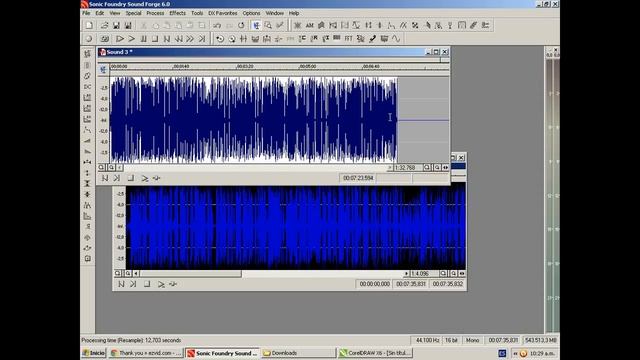This screenshot has height=360, width=640.
Task: Open the Window menu
Action: coord(275,13)
